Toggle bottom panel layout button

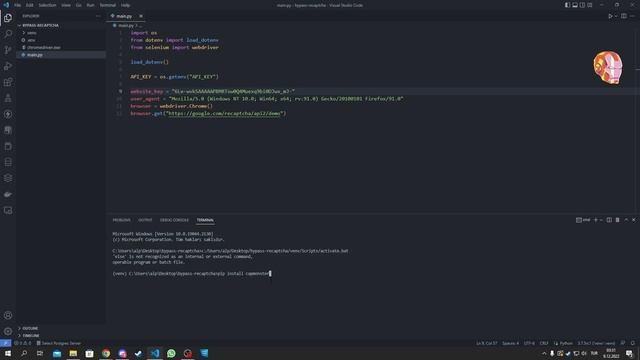[x=575, y=5]
